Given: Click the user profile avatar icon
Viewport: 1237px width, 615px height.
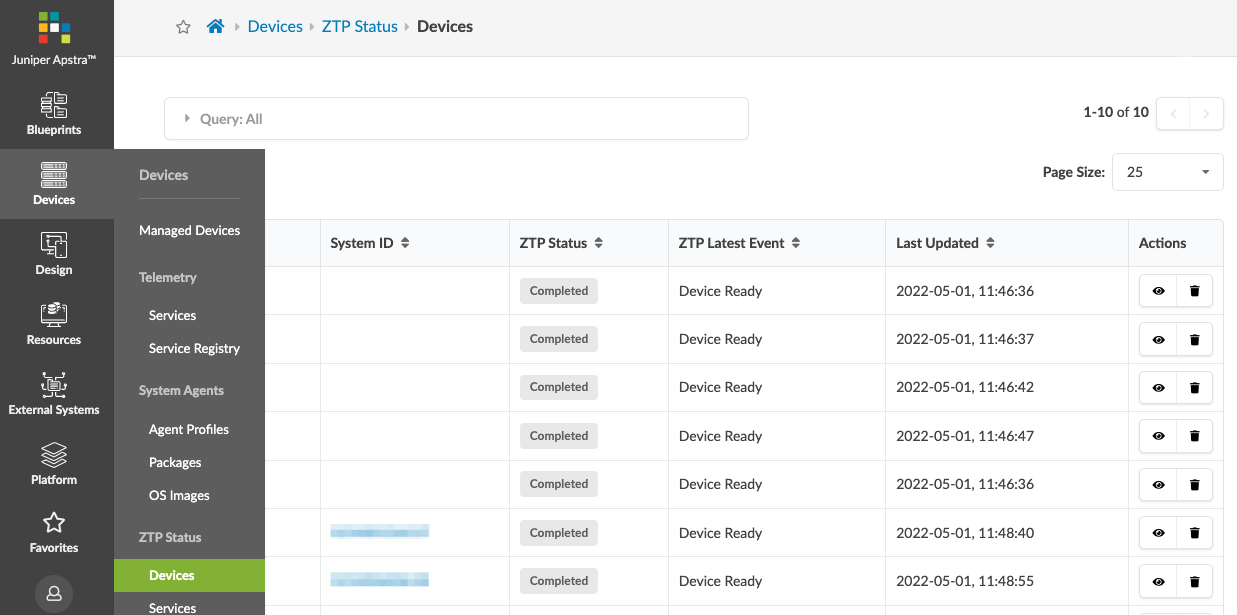Looking at the screenshot, I should tap(54, 593).
